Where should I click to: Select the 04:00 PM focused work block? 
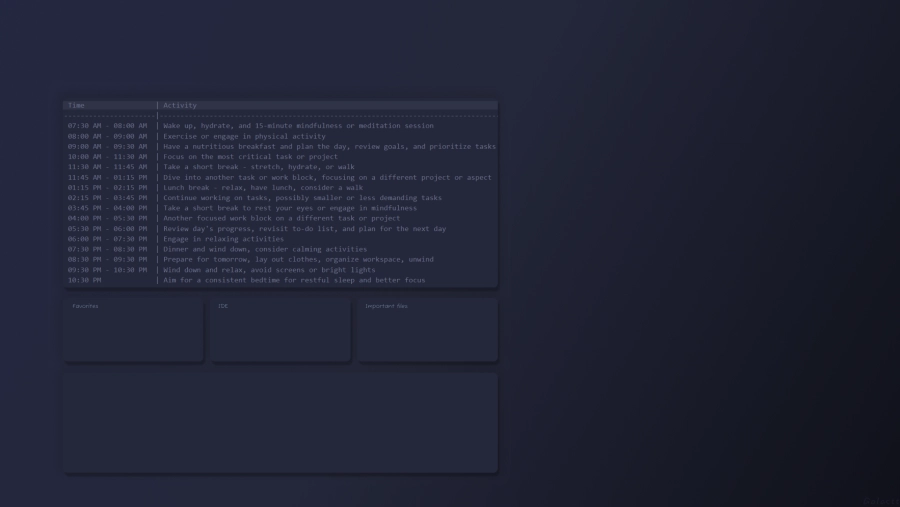click(281, 218)
